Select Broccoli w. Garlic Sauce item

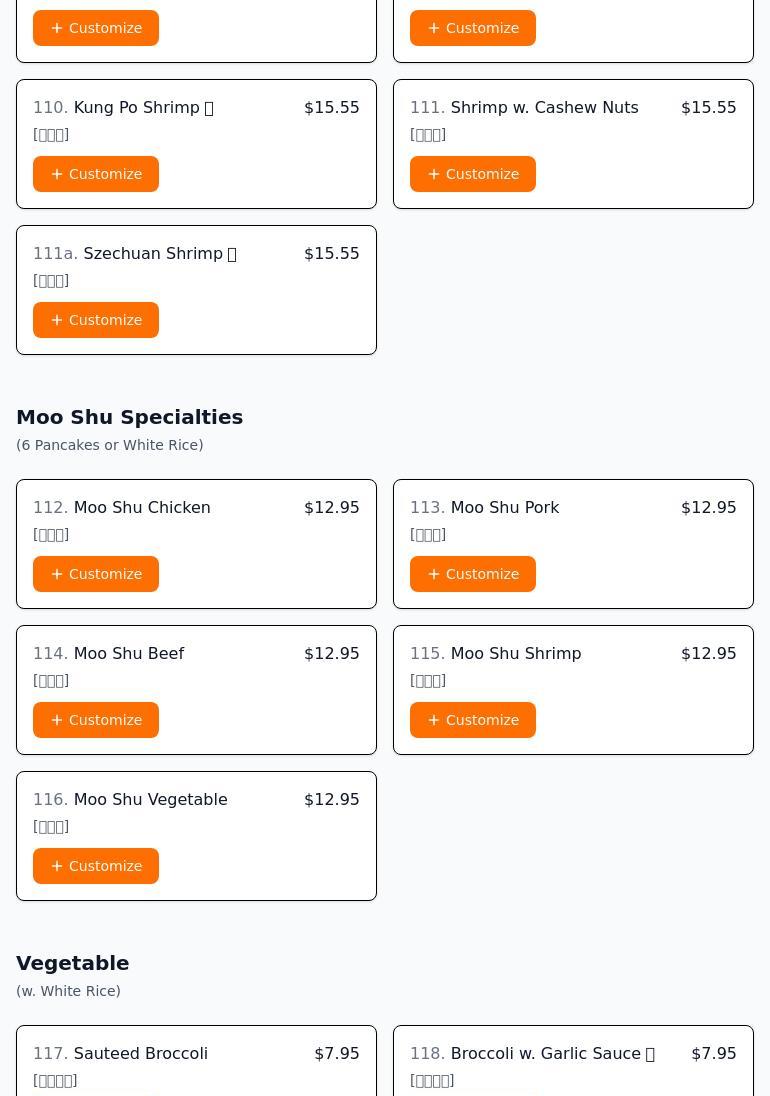(x=545, y=1053)
